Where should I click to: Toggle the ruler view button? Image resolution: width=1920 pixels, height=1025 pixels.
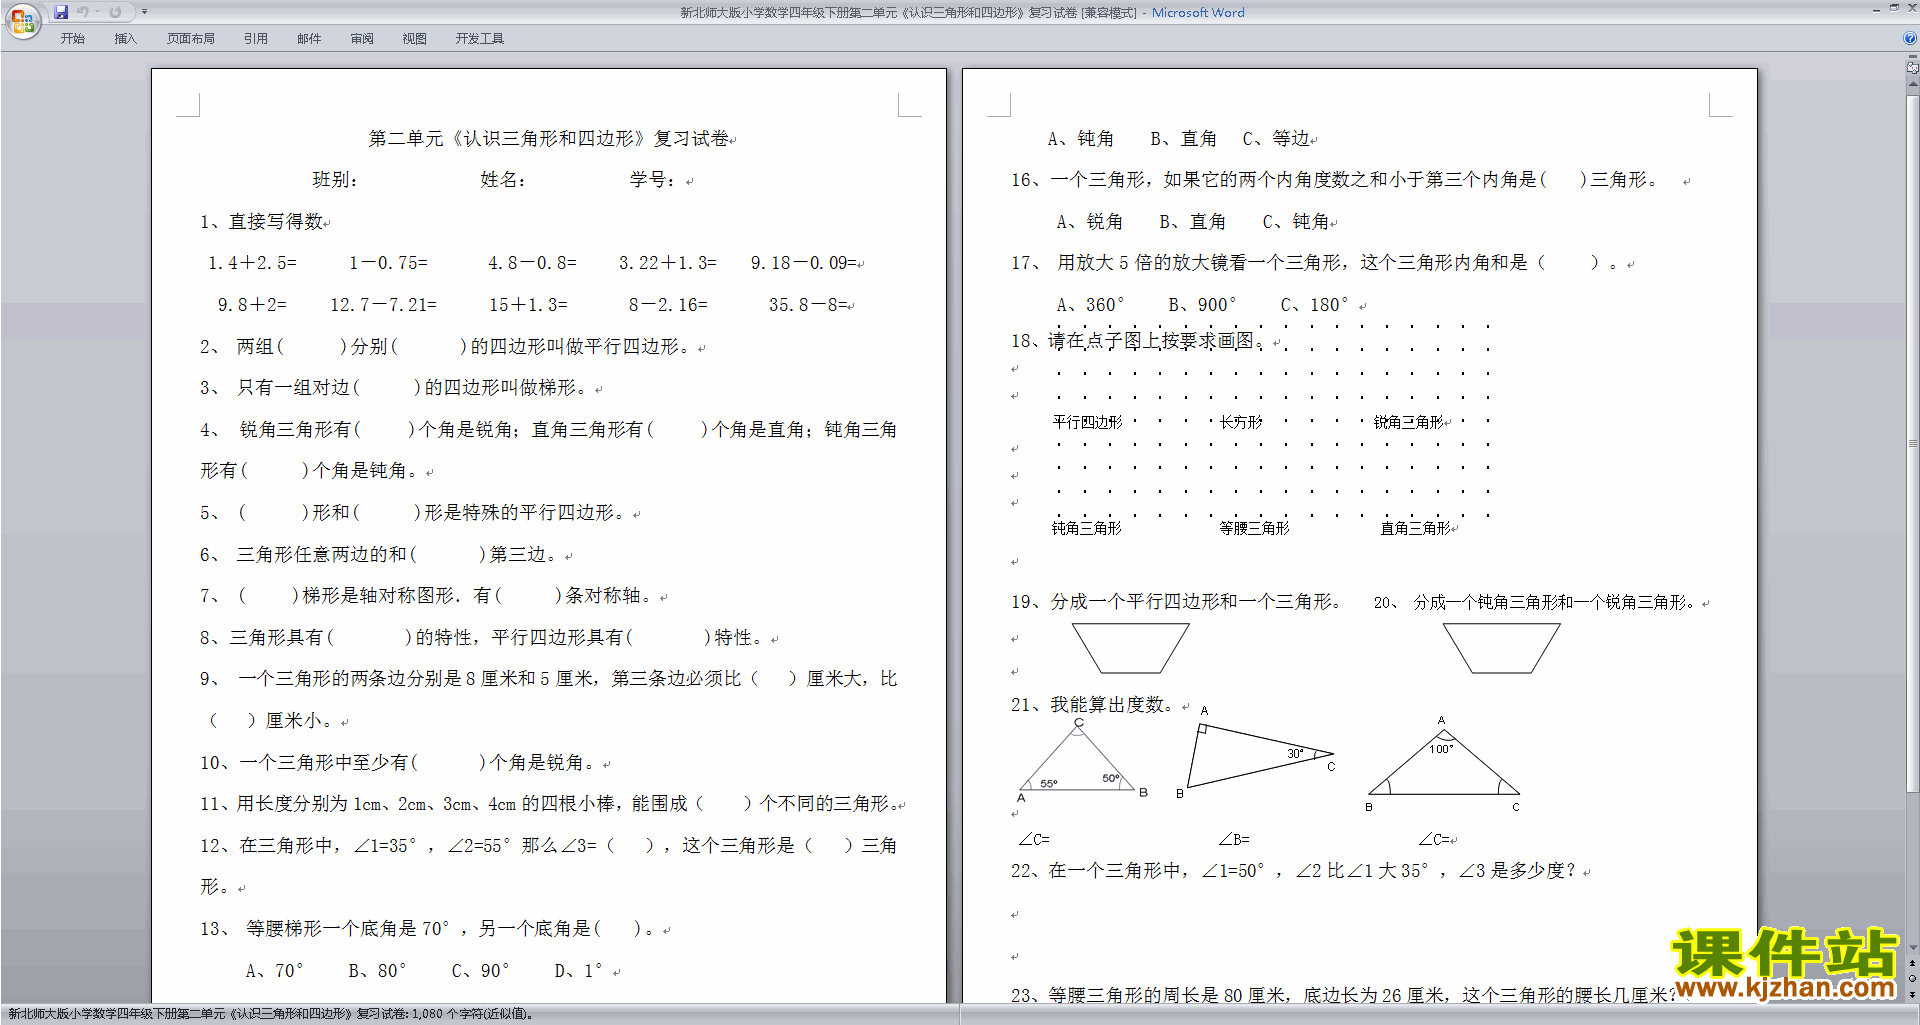point(1913,68)
